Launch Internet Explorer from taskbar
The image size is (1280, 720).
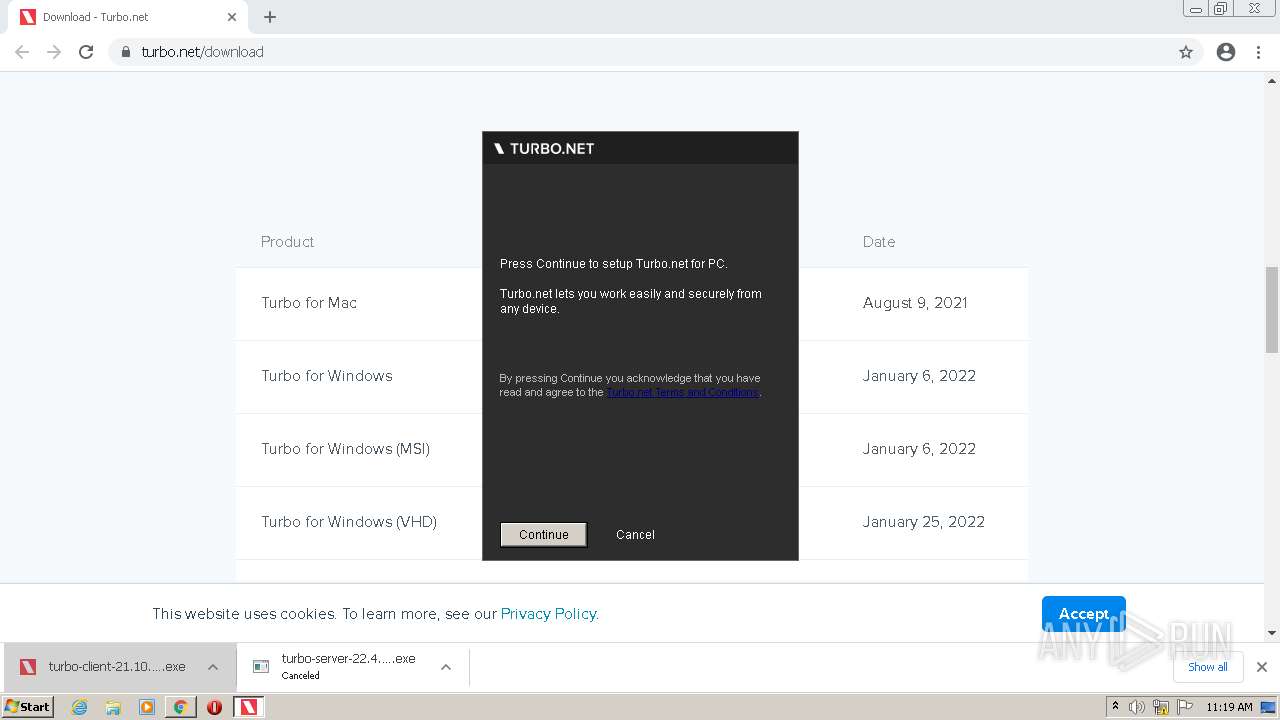coord(80,706)
